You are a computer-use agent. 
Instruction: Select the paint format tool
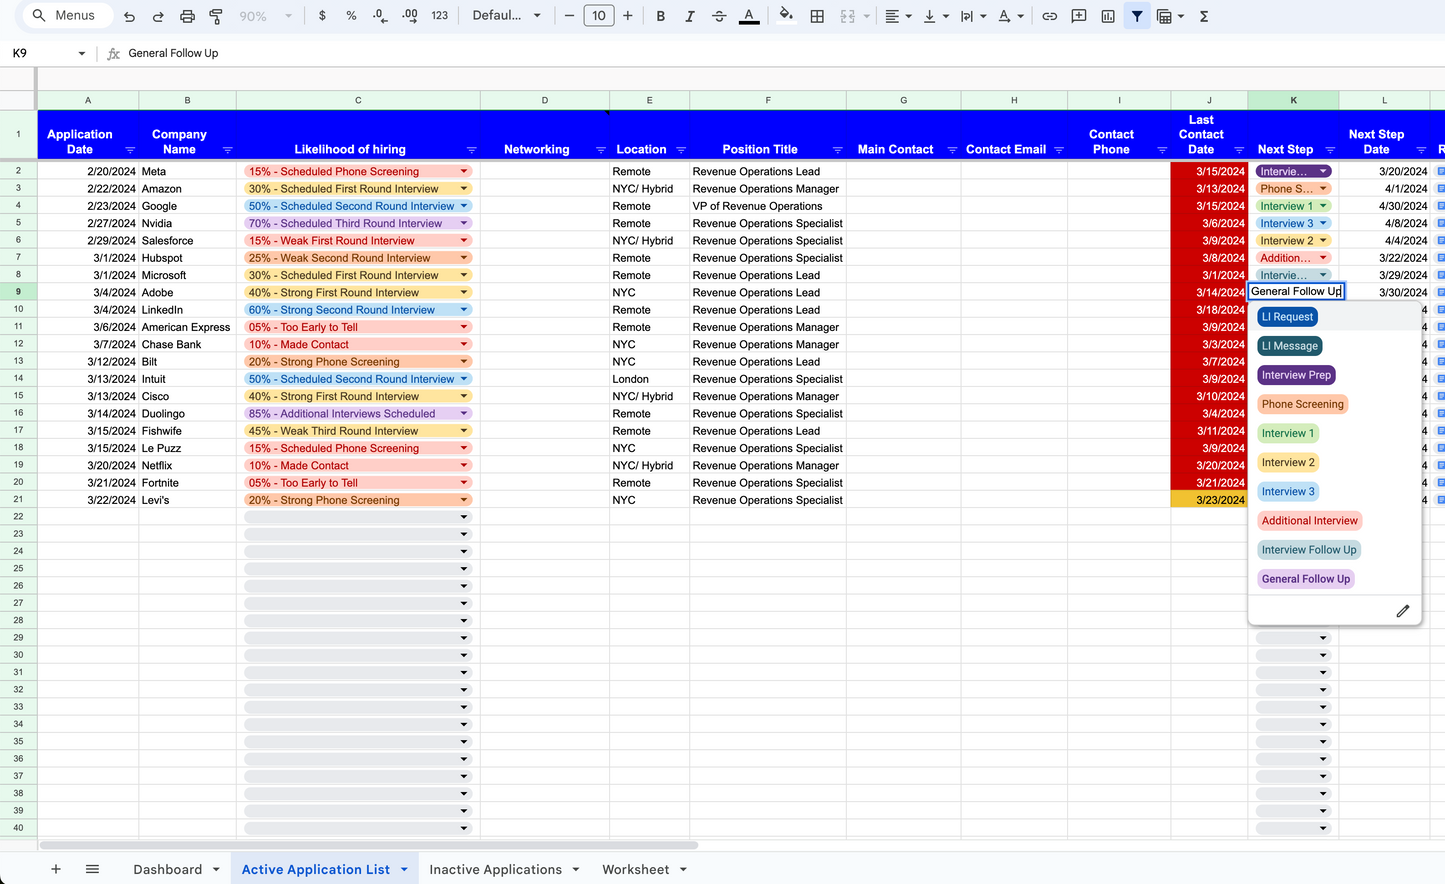[216, 16]
